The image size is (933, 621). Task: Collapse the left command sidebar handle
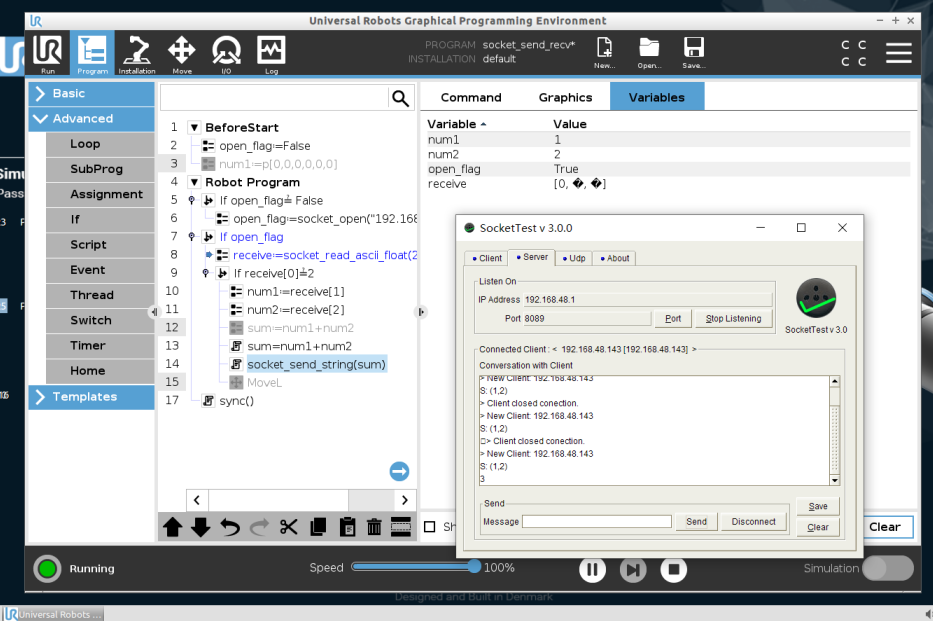click(154, 312)
